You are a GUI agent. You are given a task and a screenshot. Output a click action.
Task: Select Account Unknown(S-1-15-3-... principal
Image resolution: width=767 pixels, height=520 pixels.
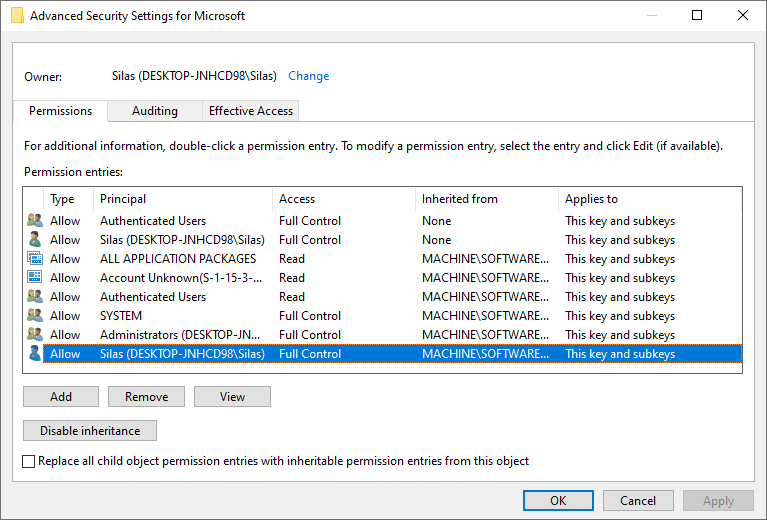tap(181, 278)
